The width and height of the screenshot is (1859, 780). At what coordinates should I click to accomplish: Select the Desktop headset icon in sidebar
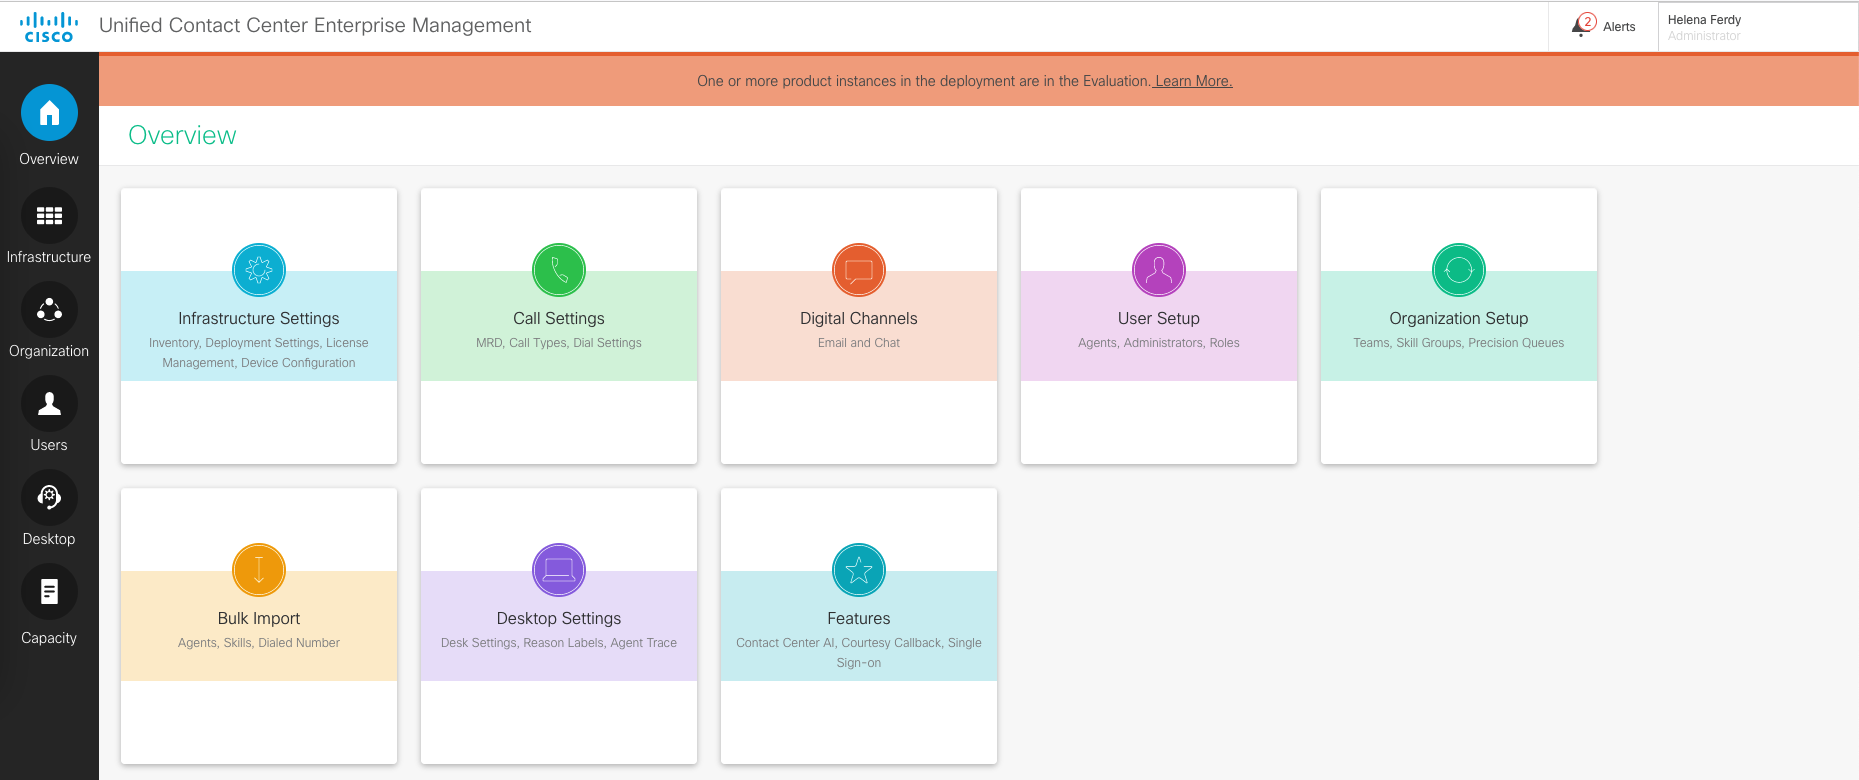49,498
